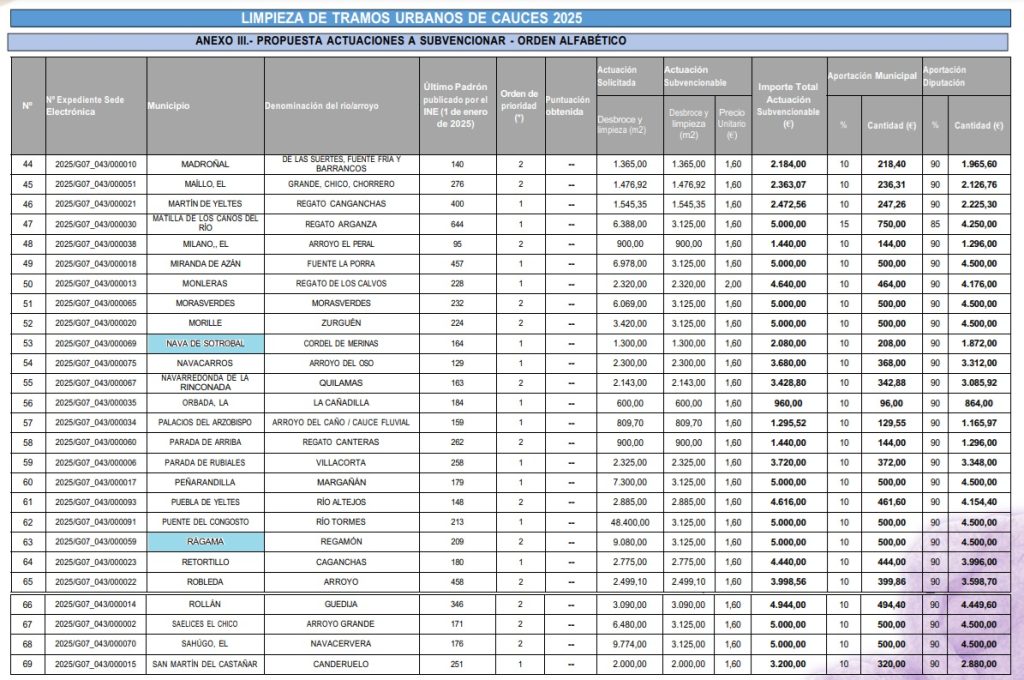Select ORBADA, LA municipality

(x=205, y=402)
